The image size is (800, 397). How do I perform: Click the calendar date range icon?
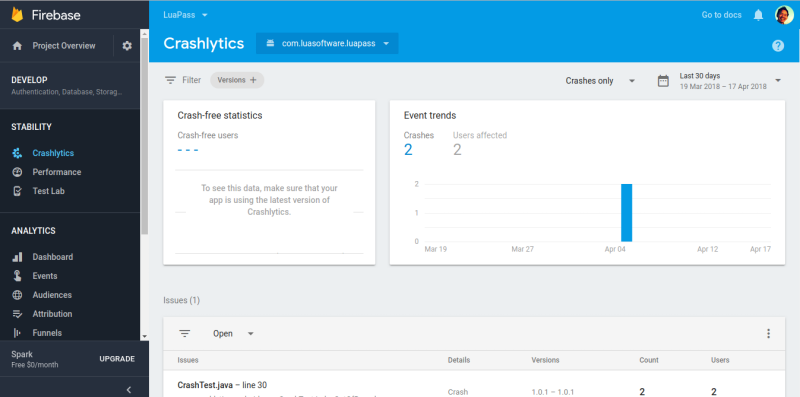pyautogui.click(x=663, y=81)
